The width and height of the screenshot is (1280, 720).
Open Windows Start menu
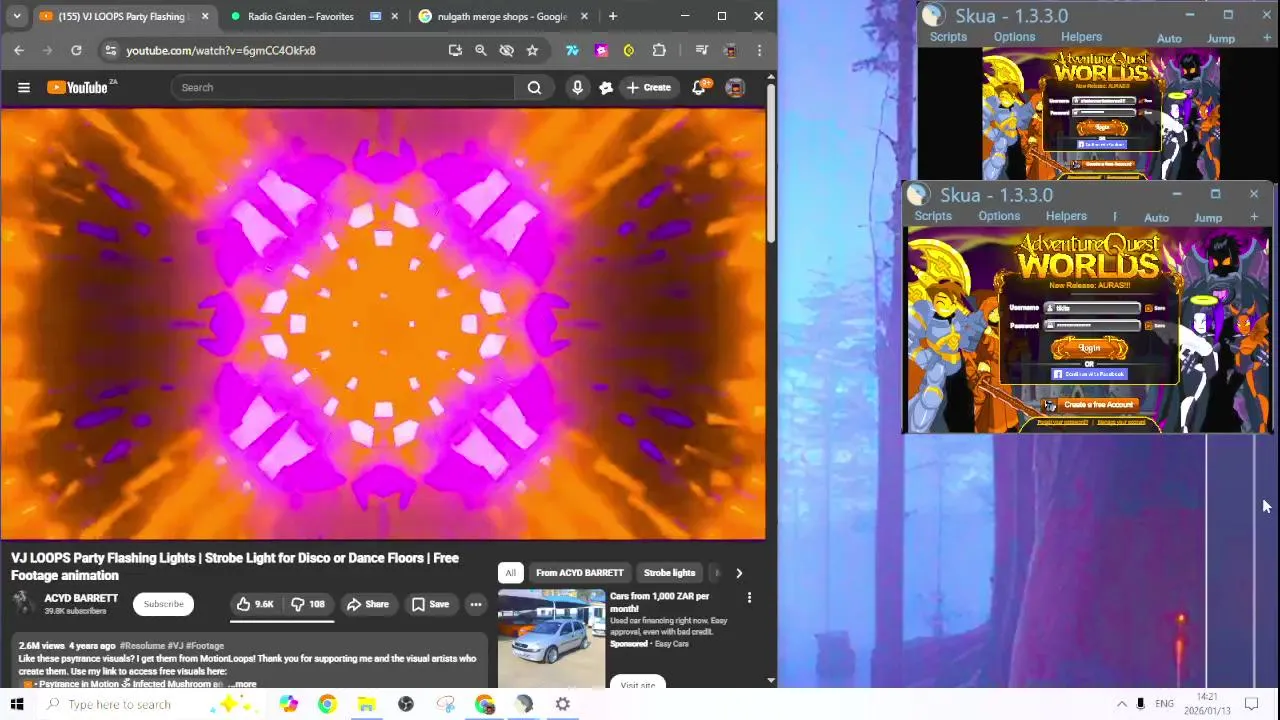pos(17,704)
